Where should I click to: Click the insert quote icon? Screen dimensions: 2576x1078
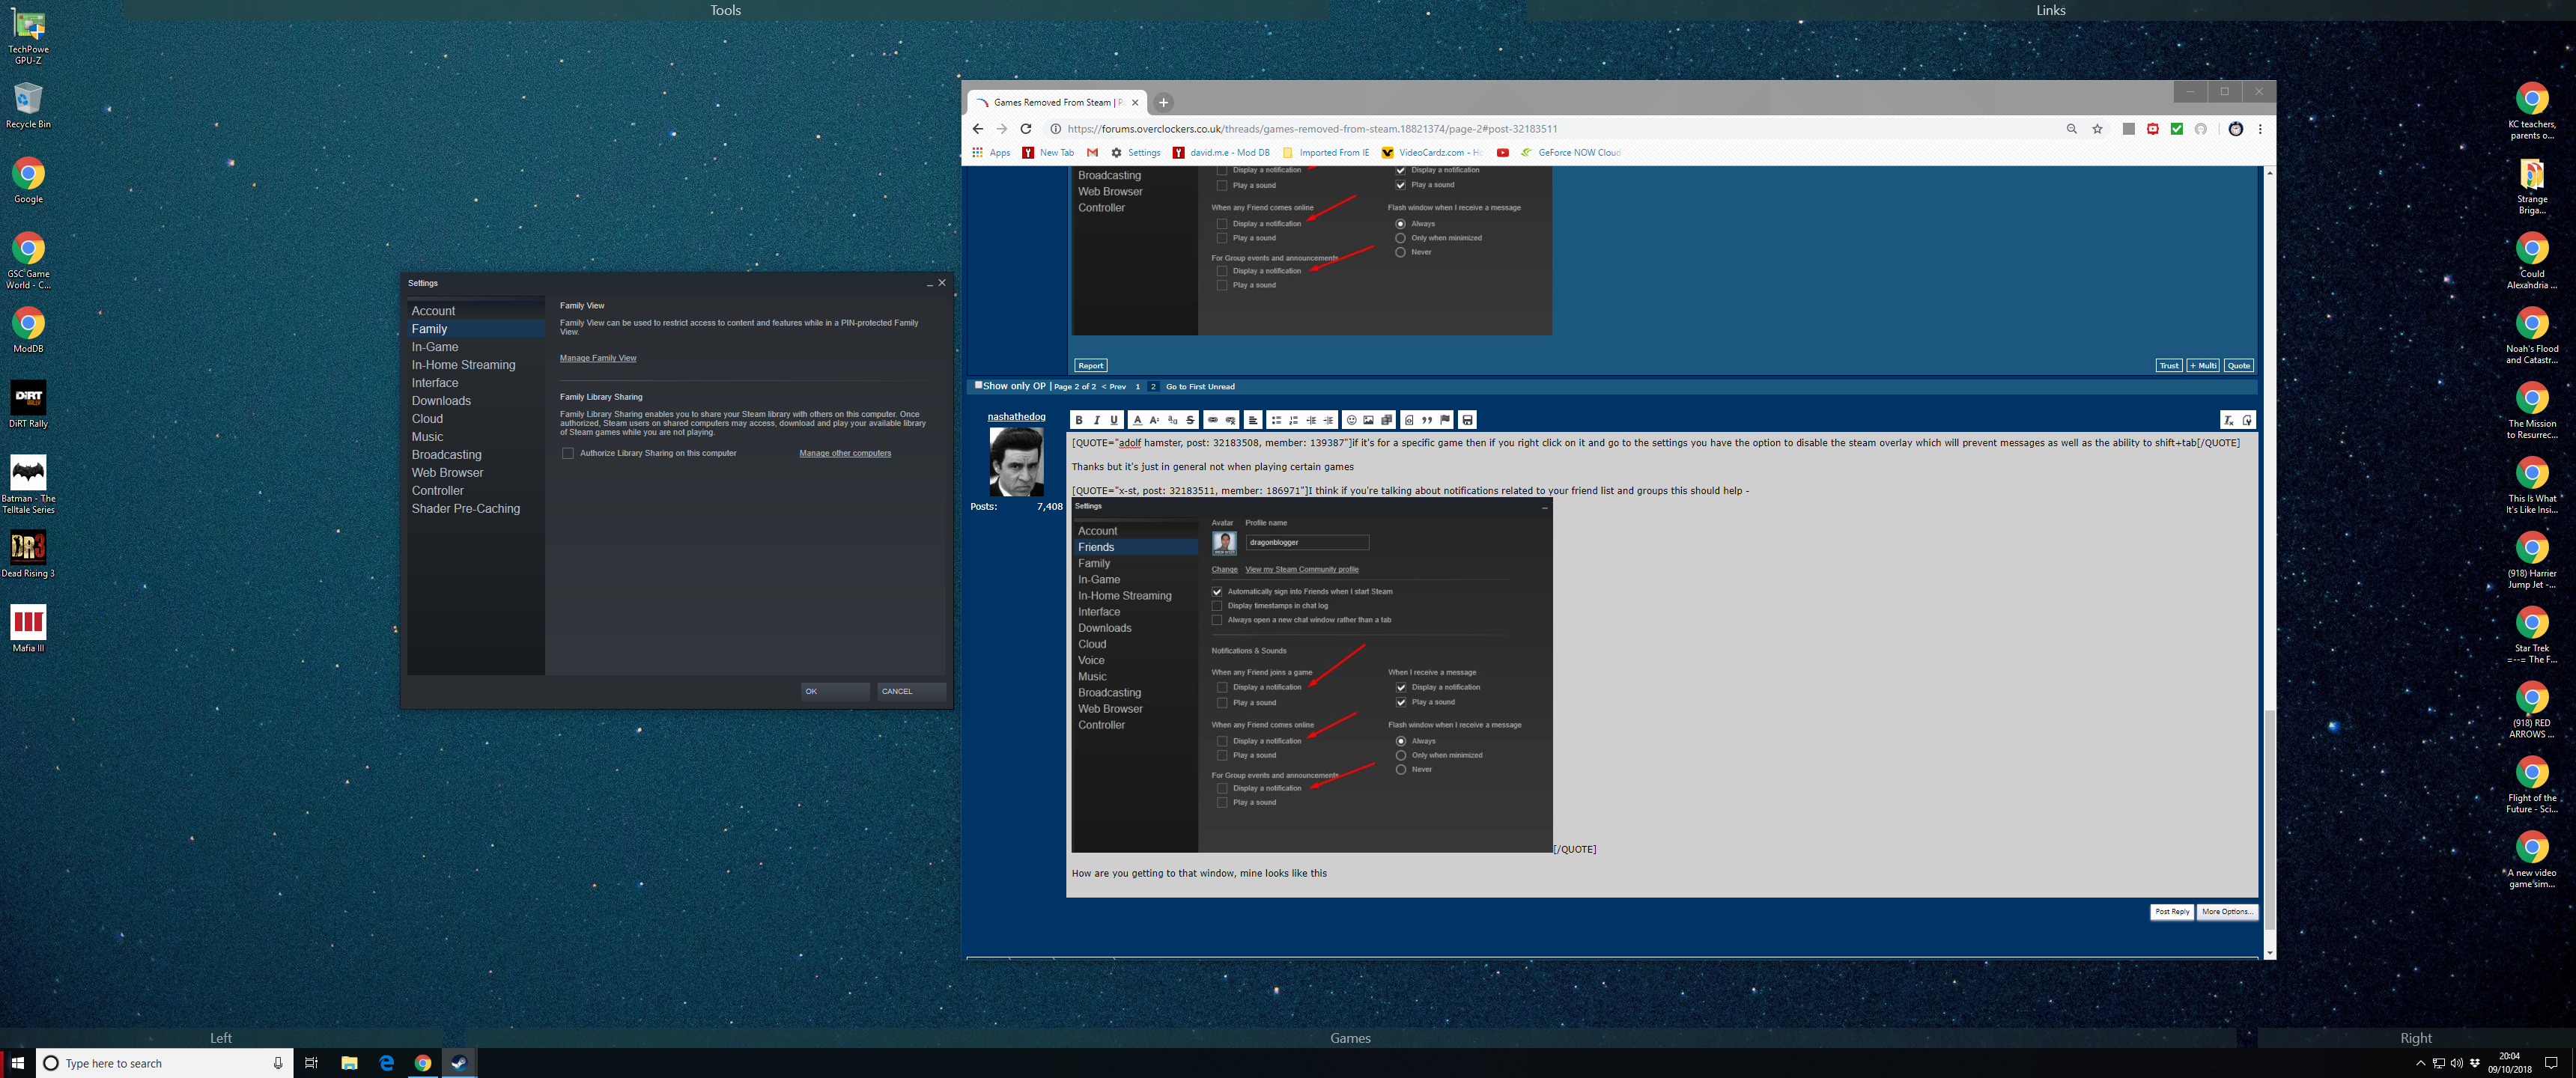[1427, 420]
